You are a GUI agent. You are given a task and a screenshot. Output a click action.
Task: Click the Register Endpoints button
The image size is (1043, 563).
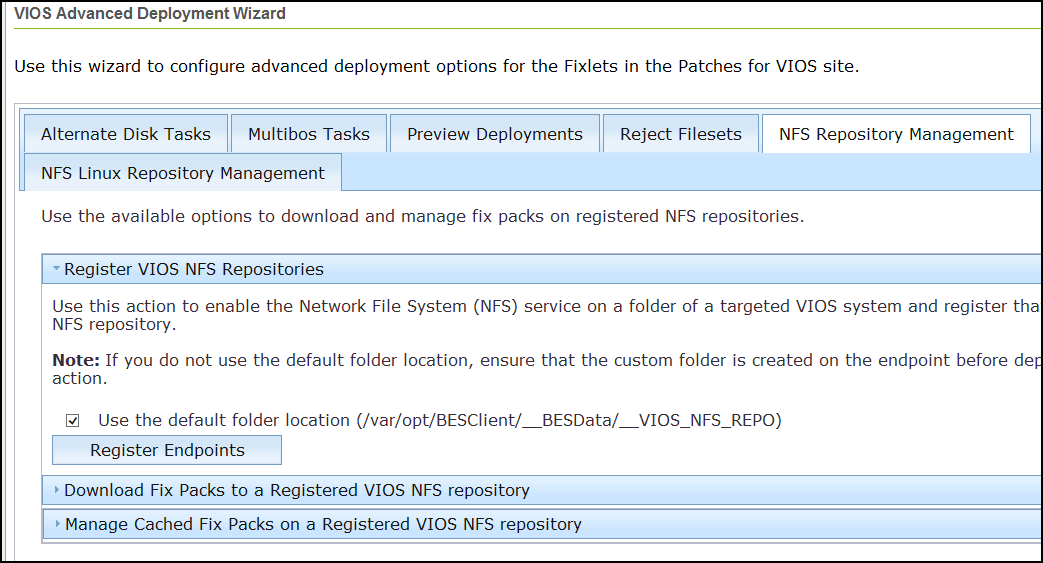coord(167,450)
